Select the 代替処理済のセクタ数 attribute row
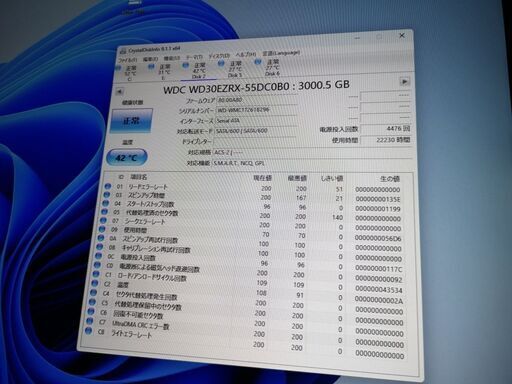Viewport: 512px width, 384px height. pyautogui.click(x=252, y=215)
